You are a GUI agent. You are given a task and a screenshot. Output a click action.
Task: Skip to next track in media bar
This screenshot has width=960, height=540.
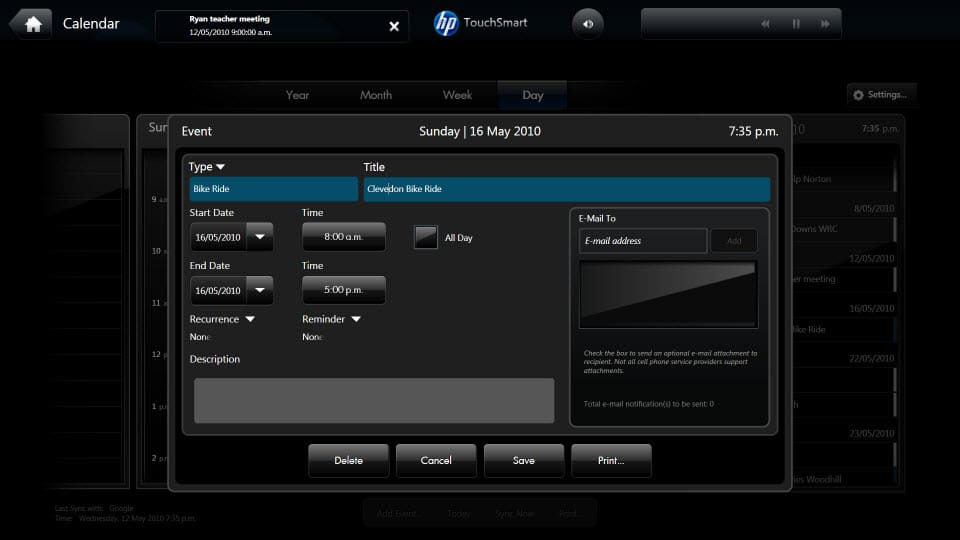pyautogui.click(x=825, y=24)
